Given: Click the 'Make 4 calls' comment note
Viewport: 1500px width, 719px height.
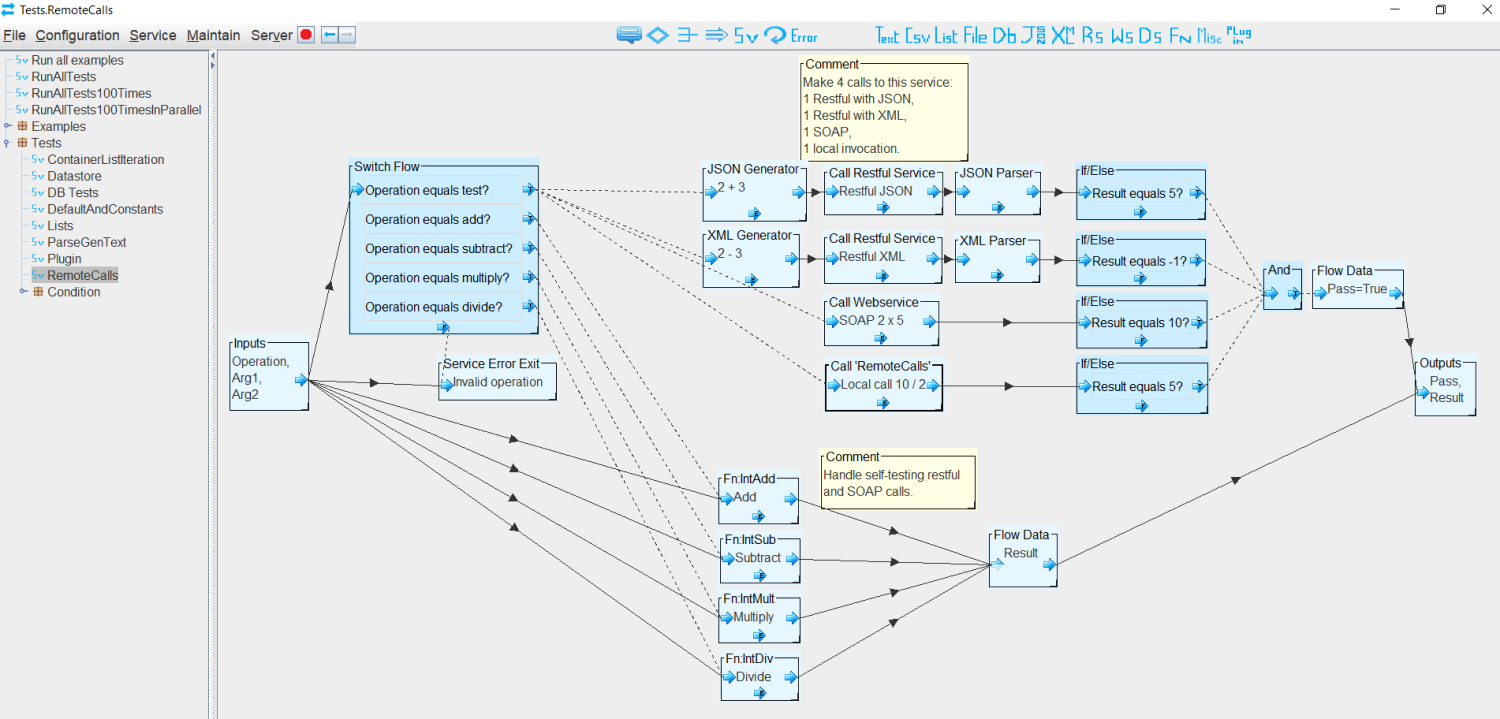Looking at the screenshot, I should pyautogui.click(x=885, y=108).
